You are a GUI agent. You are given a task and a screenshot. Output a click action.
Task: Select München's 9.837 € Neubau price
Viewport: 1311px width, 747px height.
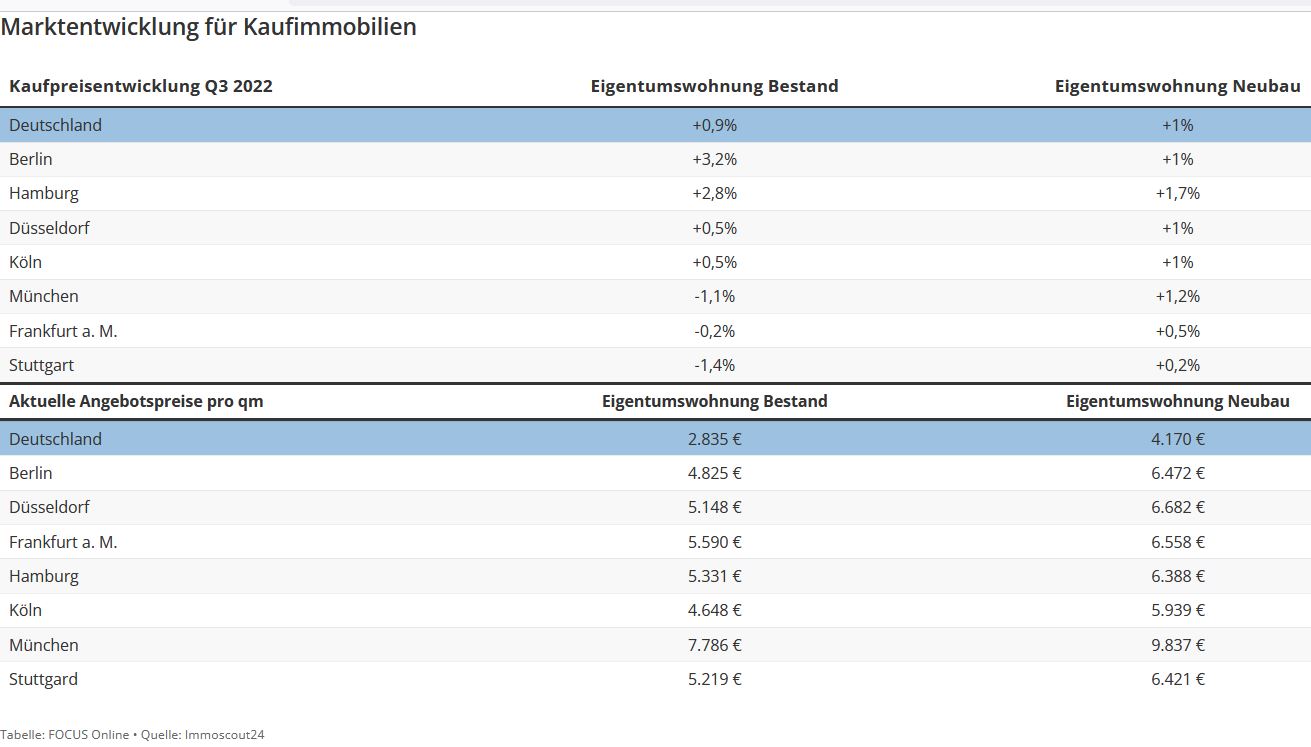click(x=1177, y=645)
